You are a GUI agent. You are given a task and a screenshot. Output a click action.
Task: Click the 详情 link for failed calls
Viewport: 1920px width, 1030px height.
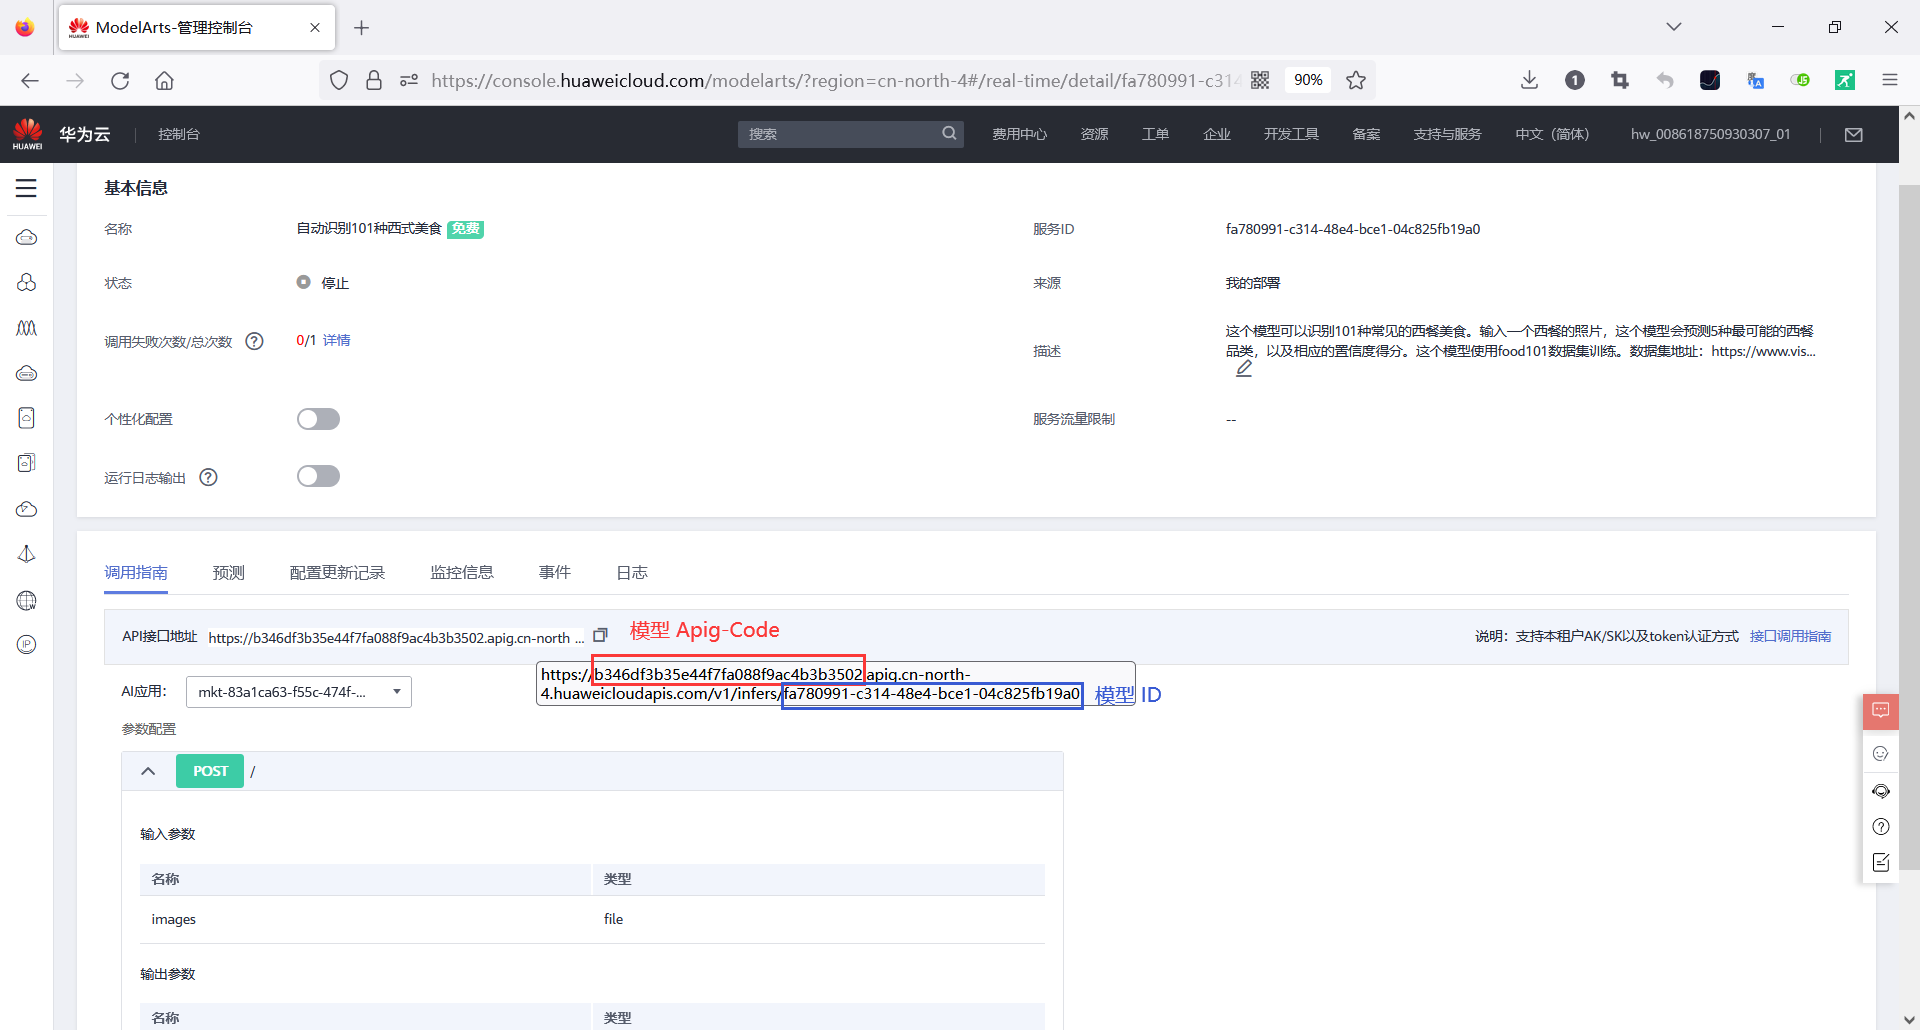(x=337, y=341)
